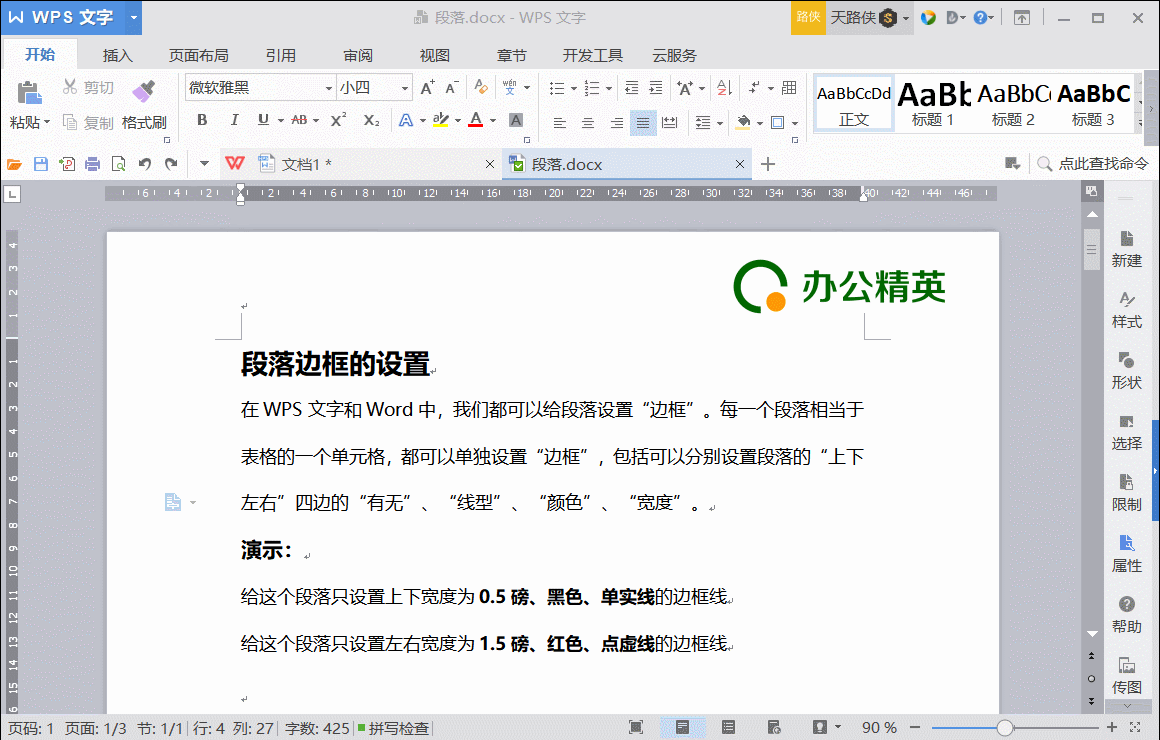
Task: Open the Properties (属性) side panel
Action: [x=1126, y=554]
